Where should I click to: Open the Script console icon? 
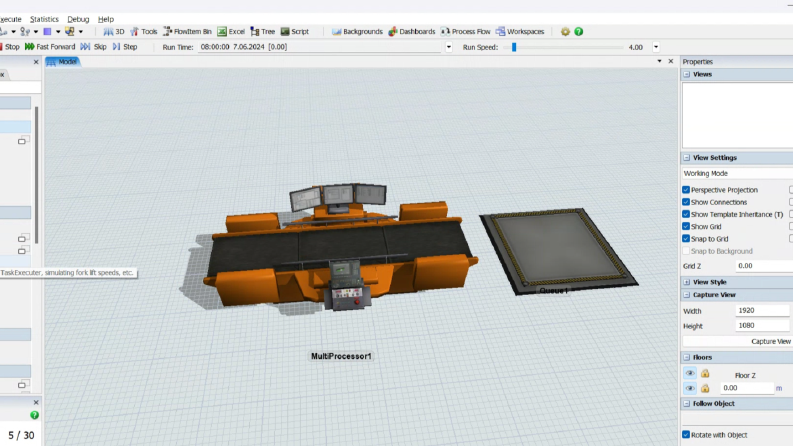tap(294, 31)
